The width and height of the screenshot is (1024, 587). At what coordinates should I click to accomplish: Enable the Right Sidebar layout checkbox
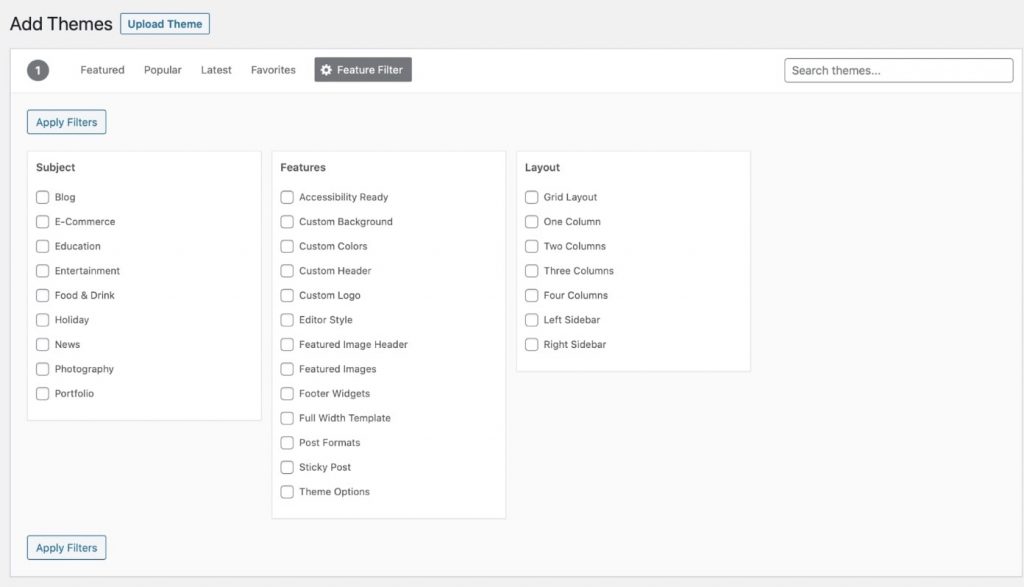pyautogui.click(x=531, y=344)
